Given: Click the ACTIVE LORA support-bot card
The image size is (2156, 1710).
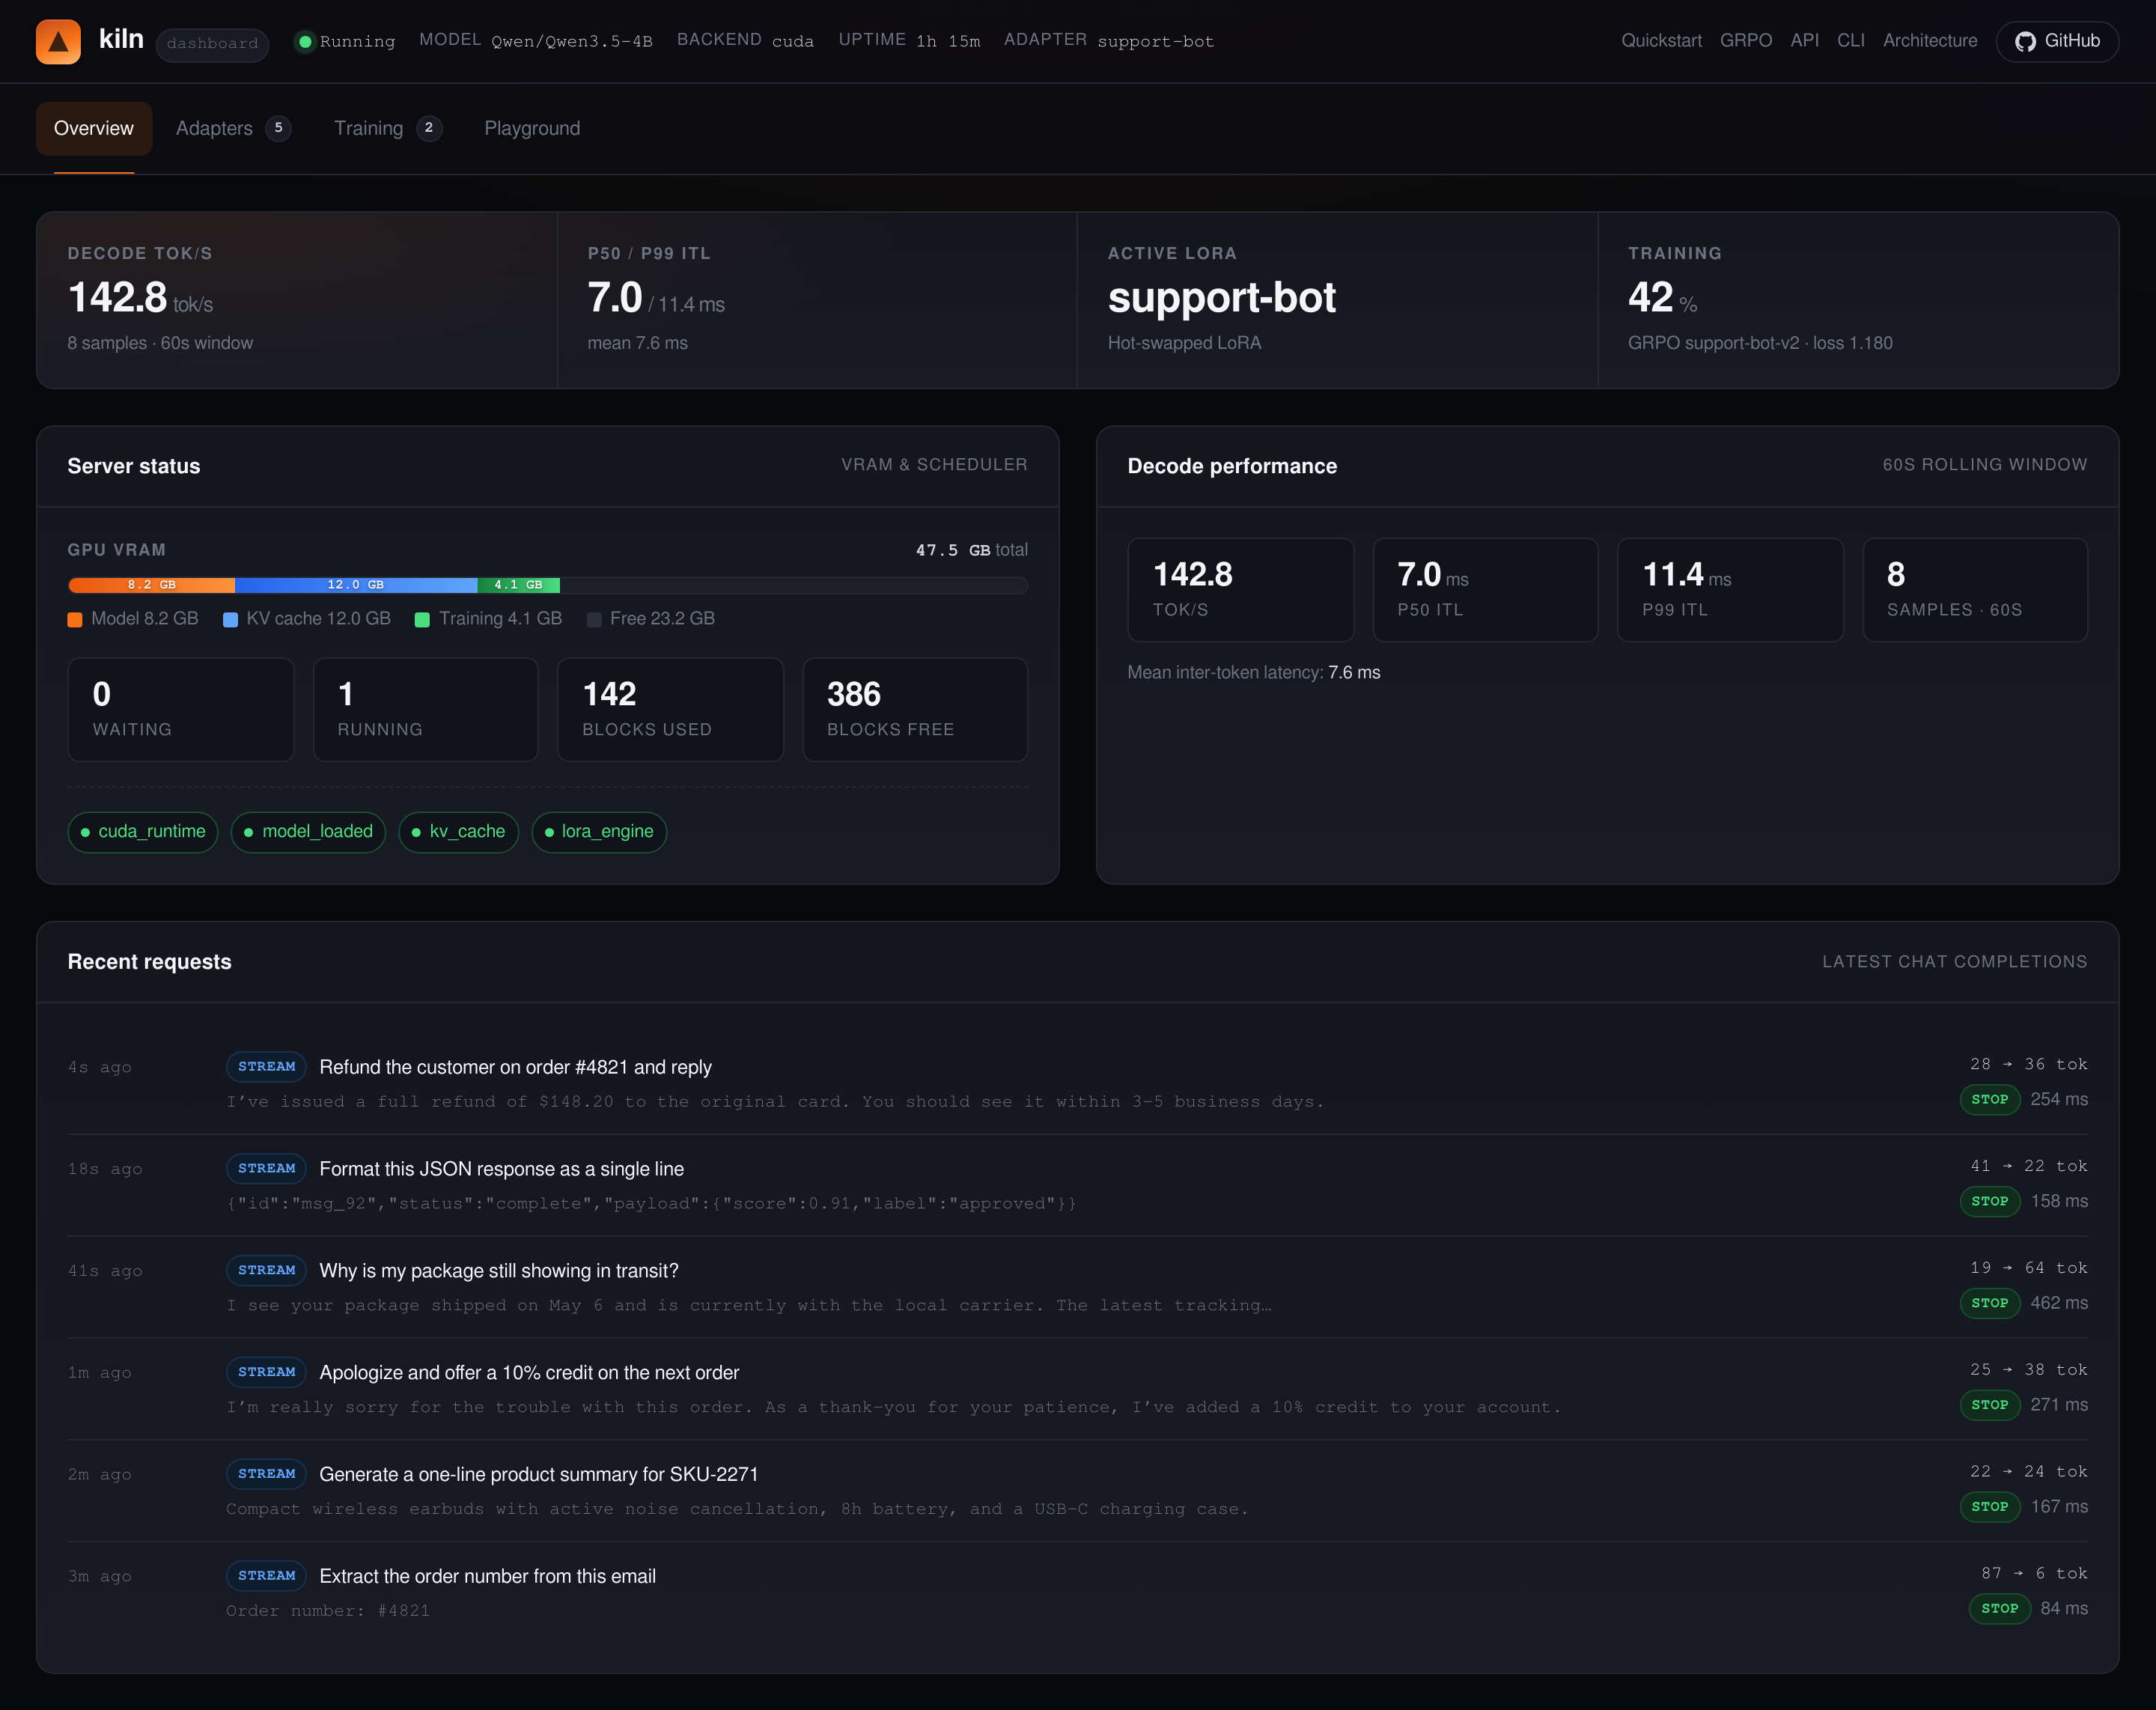Looking at the screenshot, I should [1337, 300].
